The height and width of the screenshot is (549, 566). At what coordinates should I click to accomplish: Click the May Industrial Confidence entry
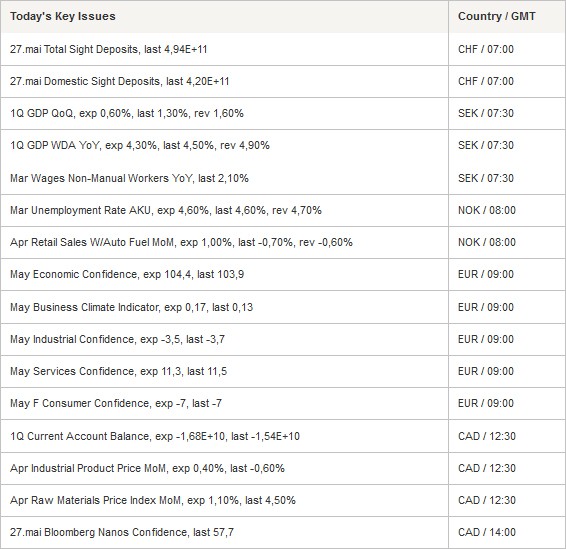[117, 339]
